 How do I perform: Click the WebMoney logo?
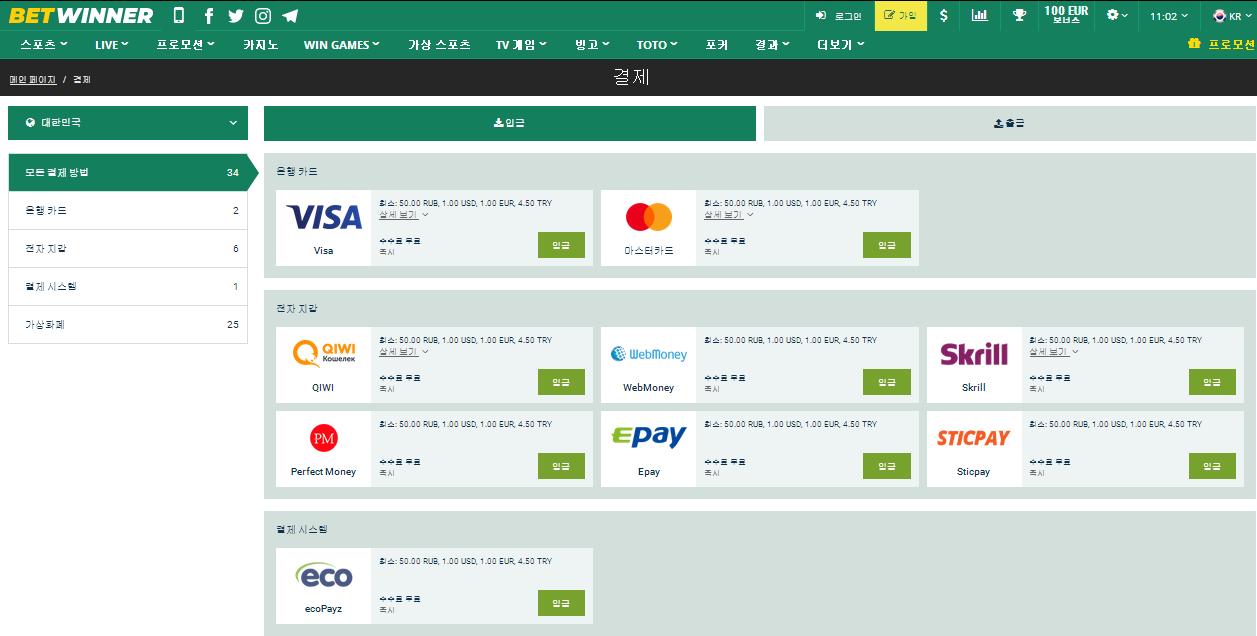(x=649, y=354)
